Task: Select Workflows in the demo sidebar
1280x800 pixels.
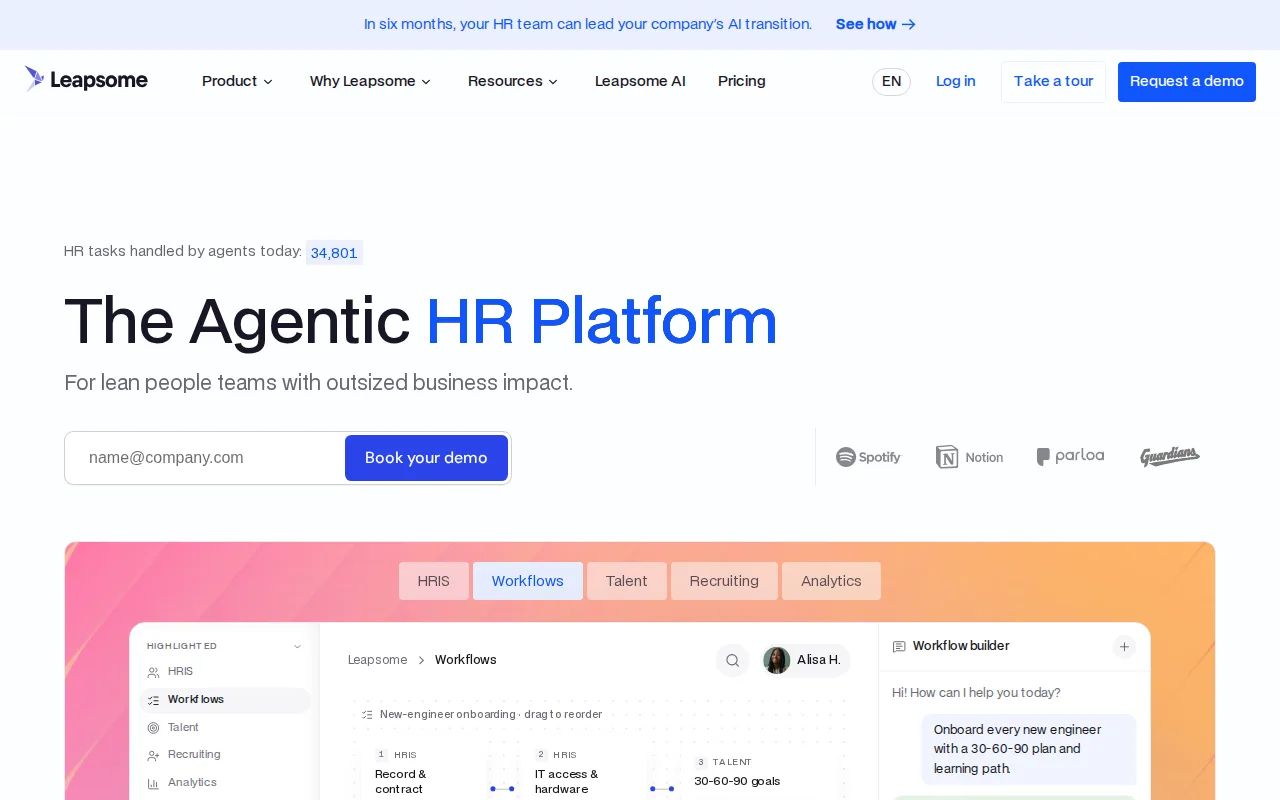Action: [225, 700]
